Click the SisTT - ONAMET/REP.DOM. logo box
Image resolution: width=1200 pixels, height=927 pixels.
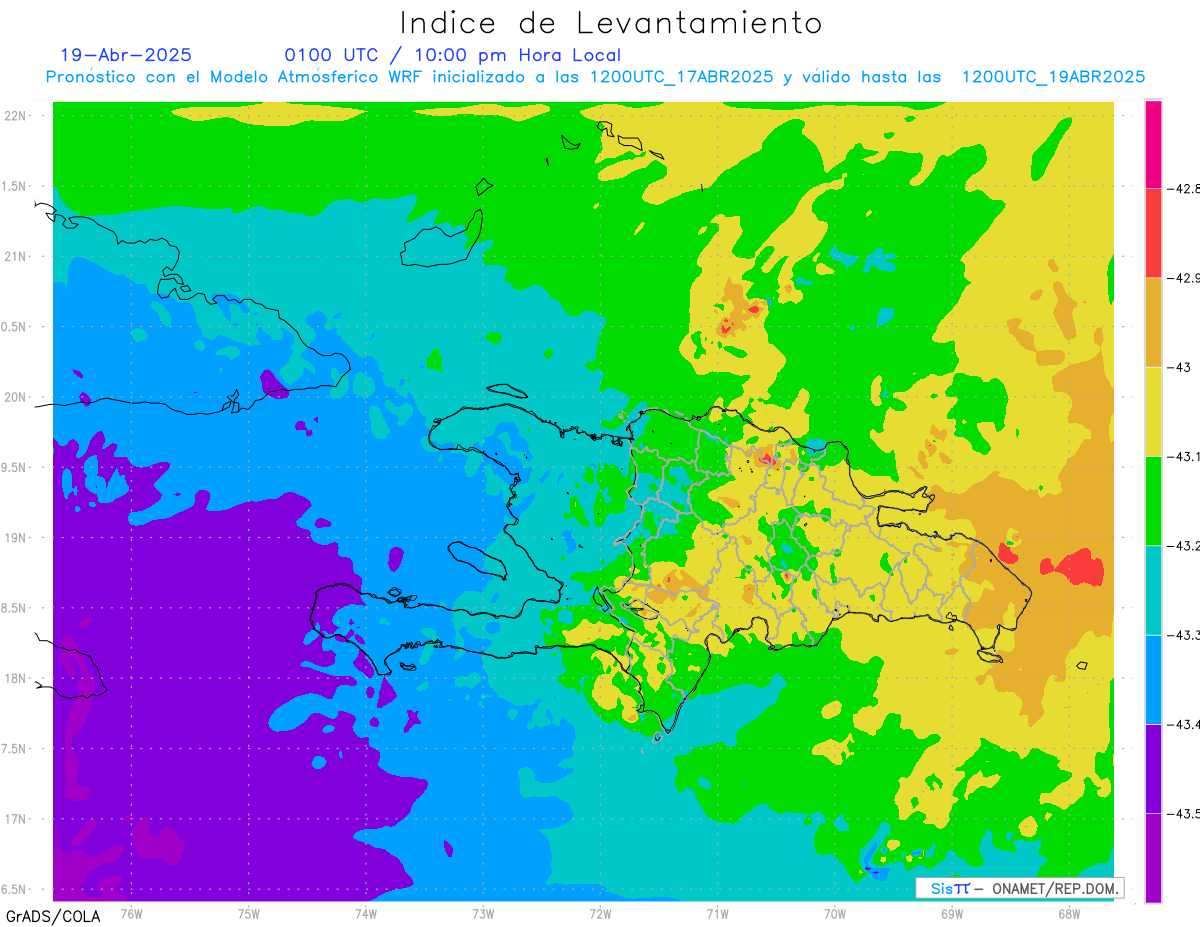(x=1020, y=888)
